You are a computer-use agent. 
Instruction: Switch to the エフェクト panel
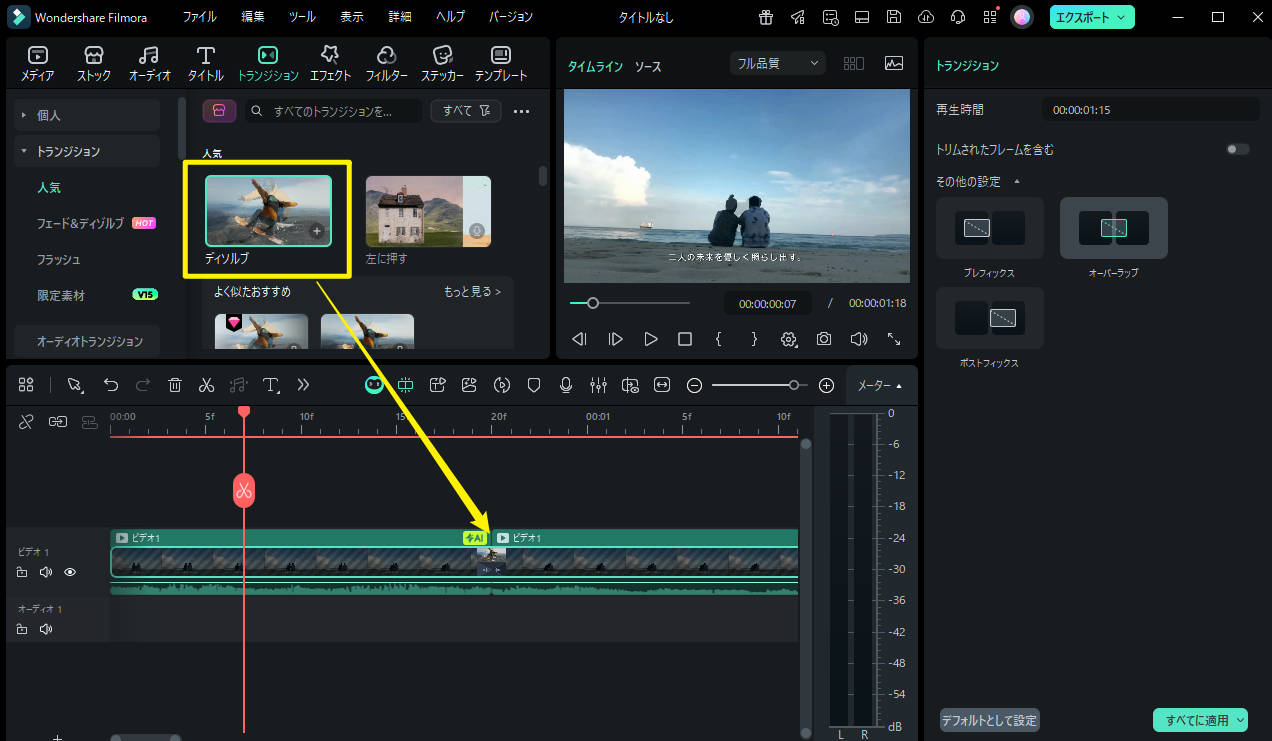[330, 60]
